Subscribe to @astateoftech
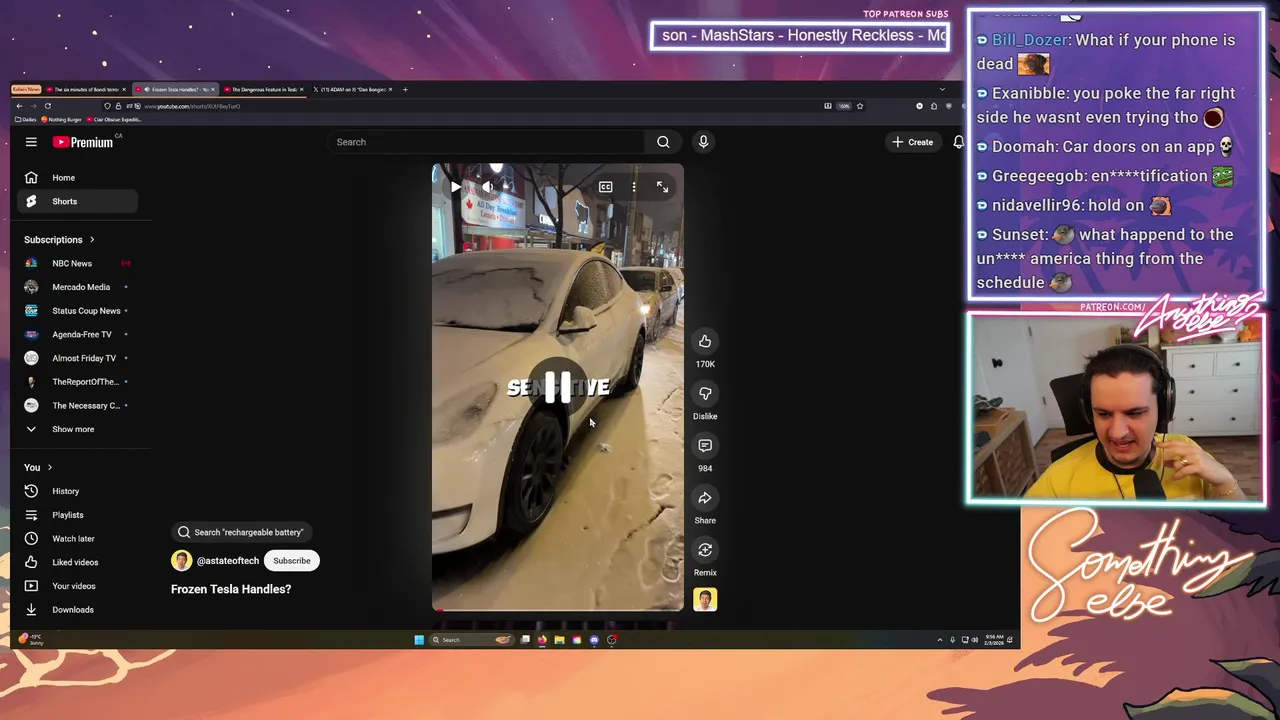The width and height of the screenshot is (1280, 720). click(x=292, y=561)
